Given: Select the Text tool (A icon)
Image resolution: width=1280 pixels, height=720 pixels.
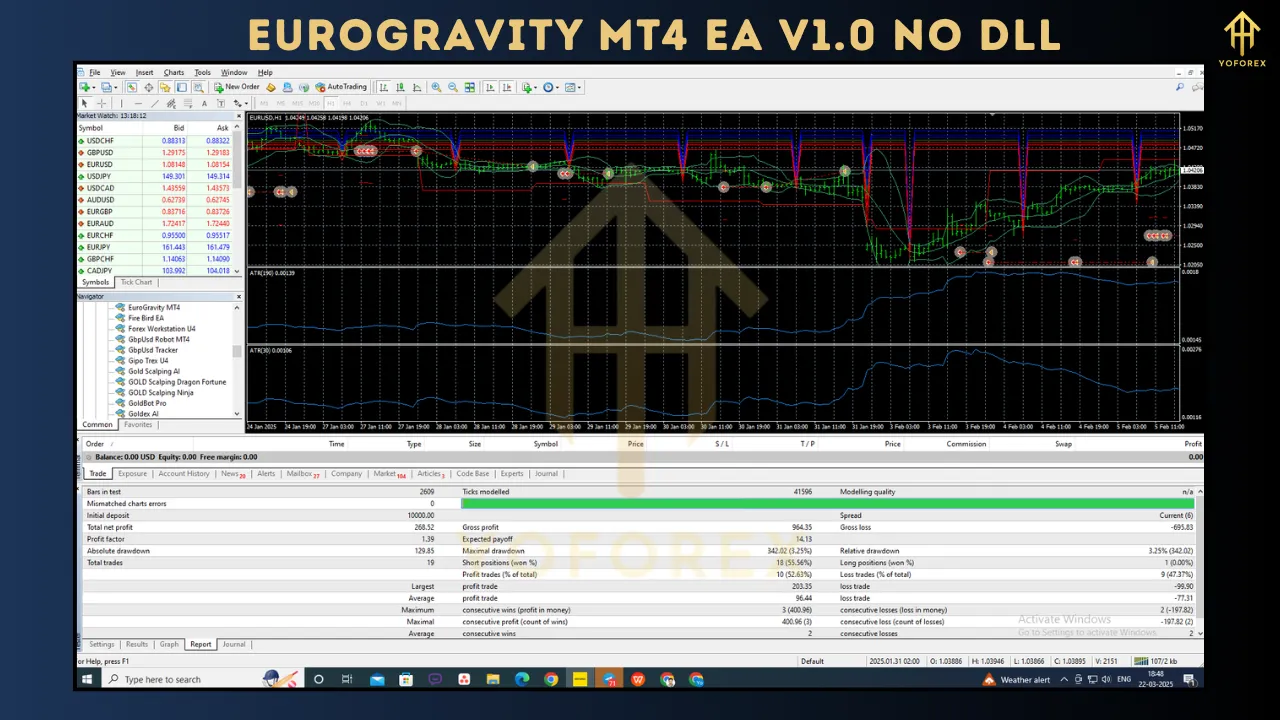Looking at the screenshot, I should click(x=205, y=103).
